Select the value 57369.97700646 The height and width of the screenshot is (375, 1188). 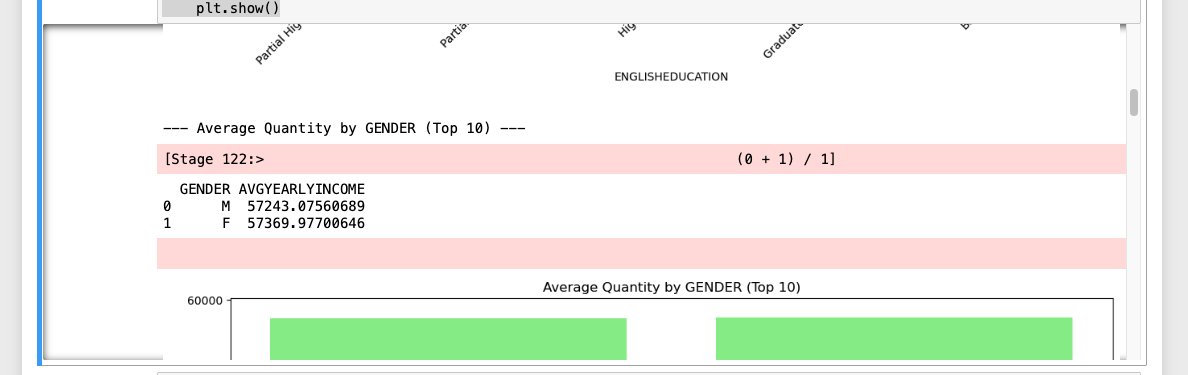(x=306, y=223)
